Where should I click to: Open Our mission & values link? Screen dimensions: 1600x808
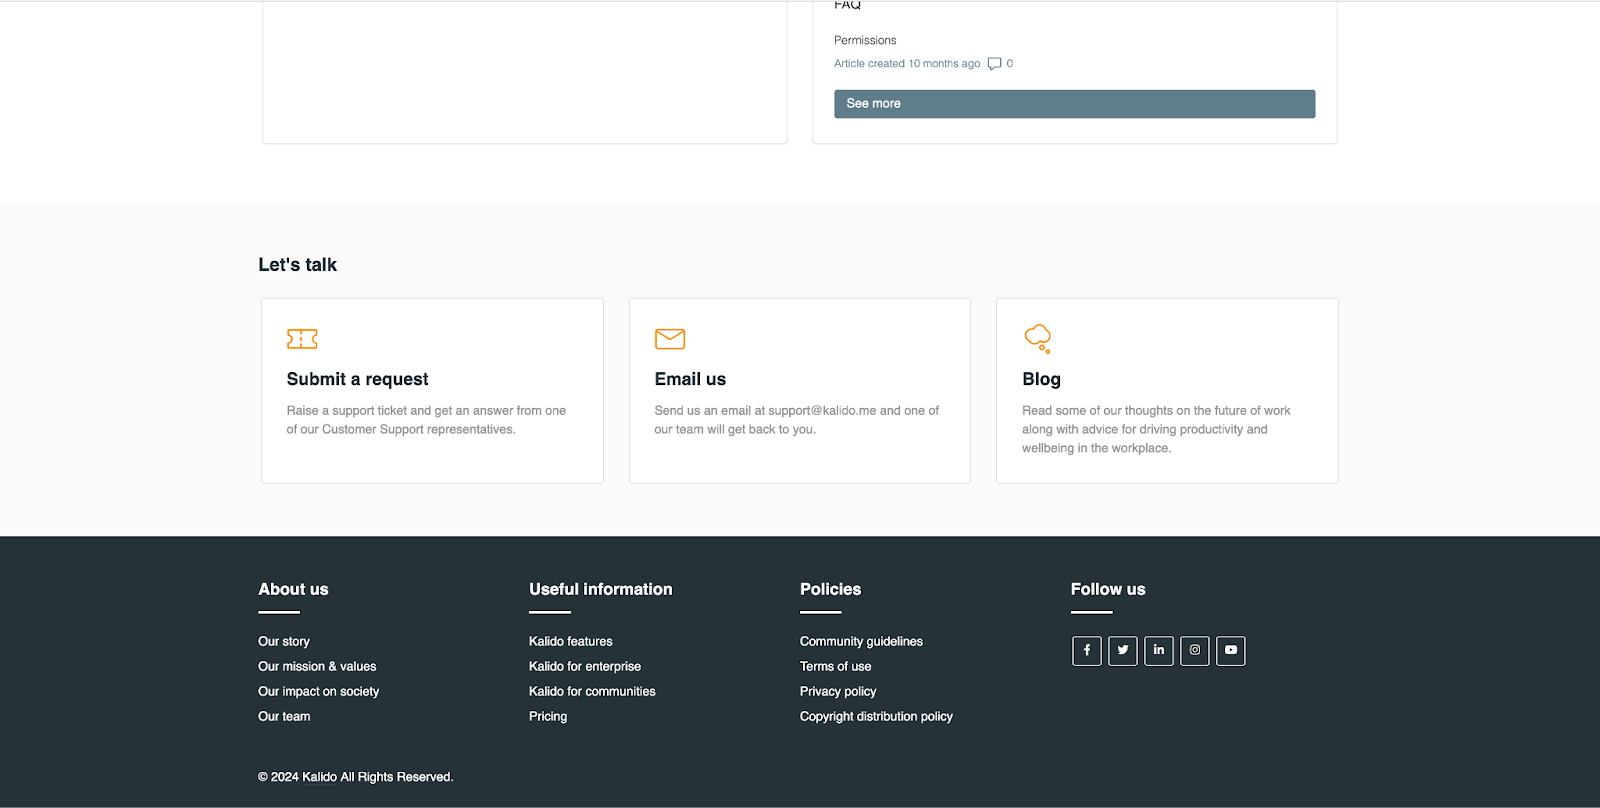(317, 667)
